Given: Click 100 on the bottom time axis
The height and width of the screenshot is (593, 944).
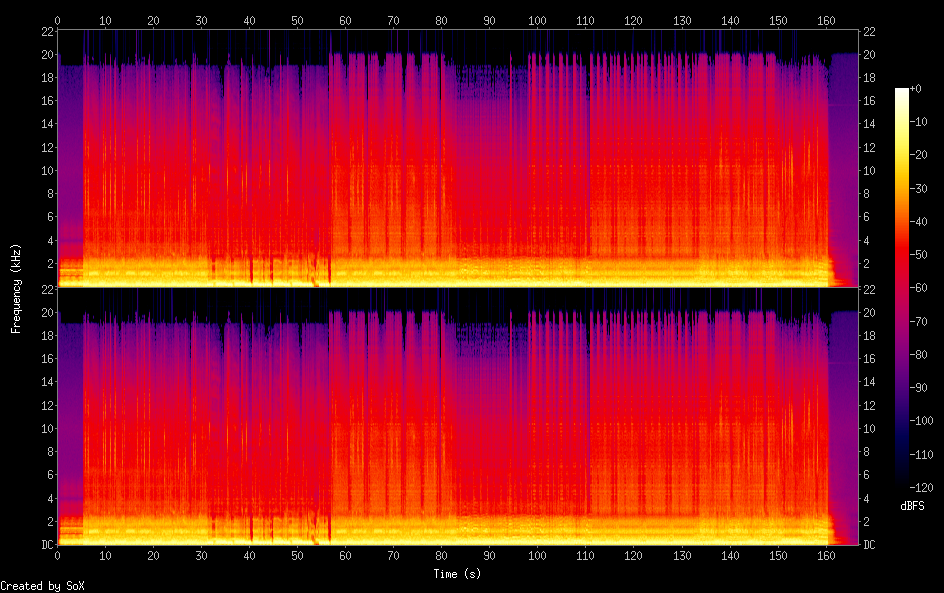Looking at the screenshot, I should 538,555.
